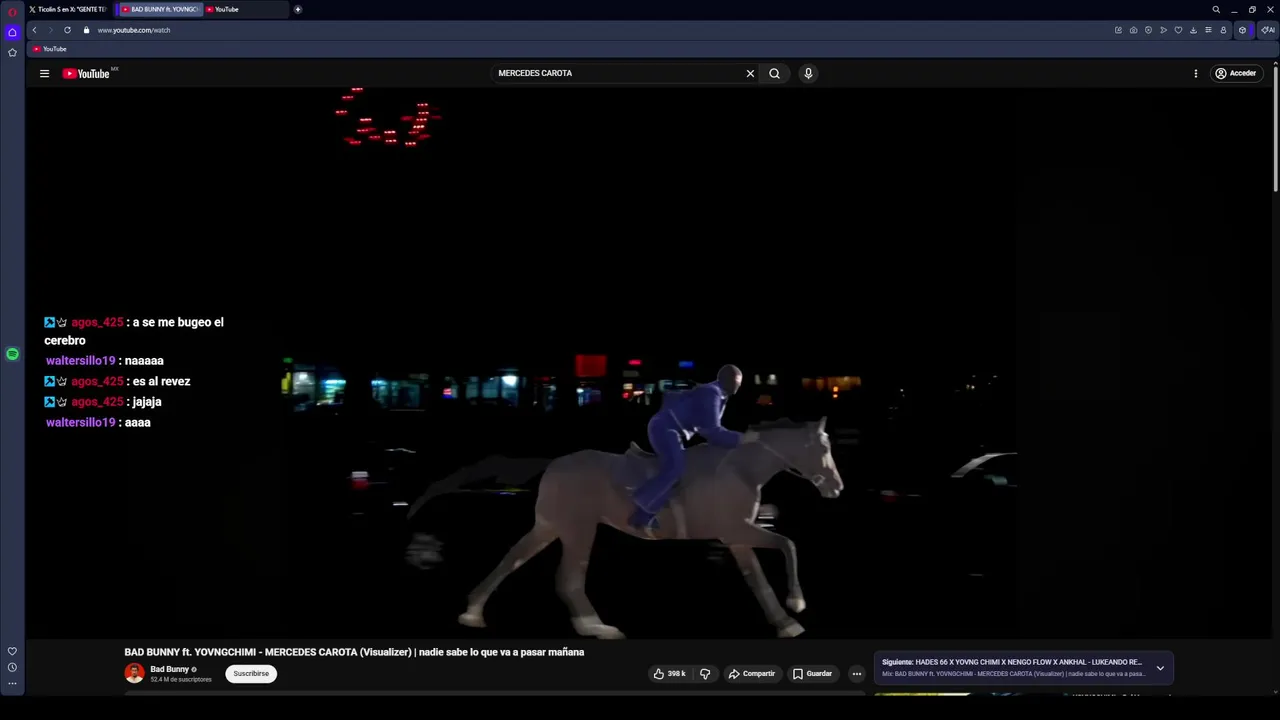Image resolution: width=1280 pixels, height=720 pixels.
Task: Reload the YouTube page
Action: (67, 30)
